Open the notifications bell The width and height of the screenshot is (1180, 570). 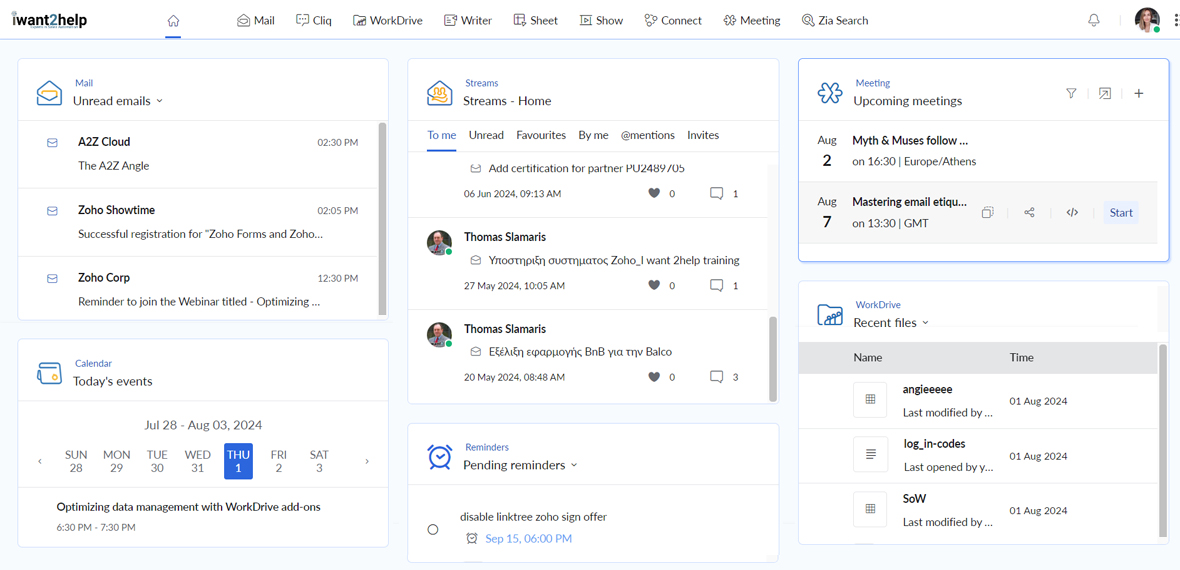1094,20
